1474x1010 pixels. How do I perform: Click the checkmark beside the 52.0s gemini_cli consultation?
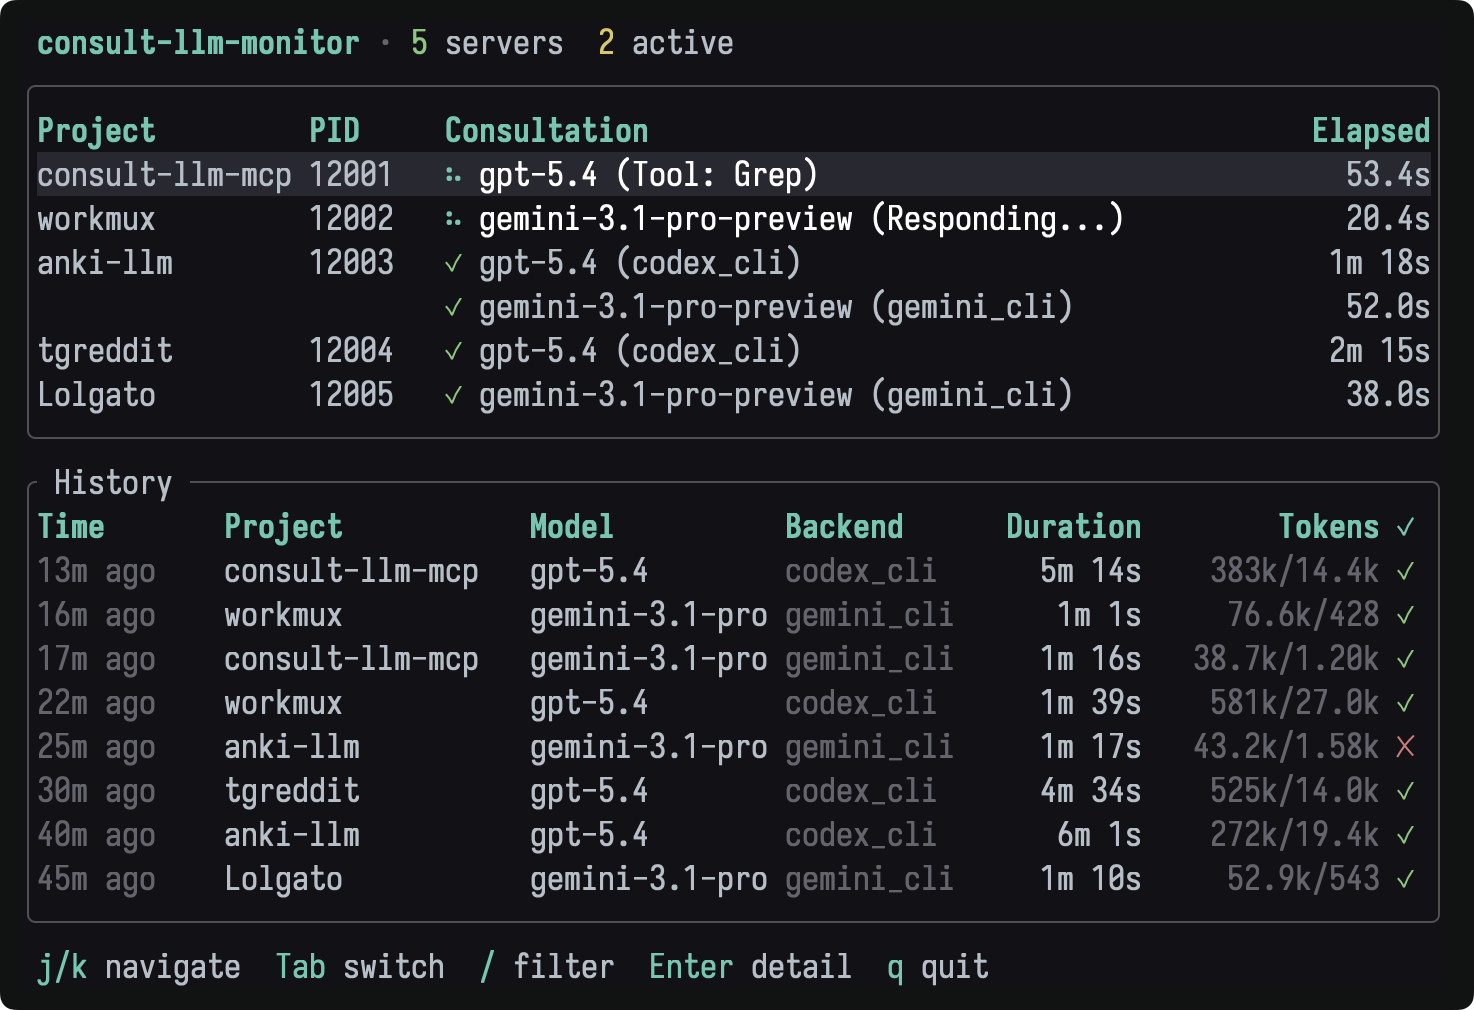454,307
